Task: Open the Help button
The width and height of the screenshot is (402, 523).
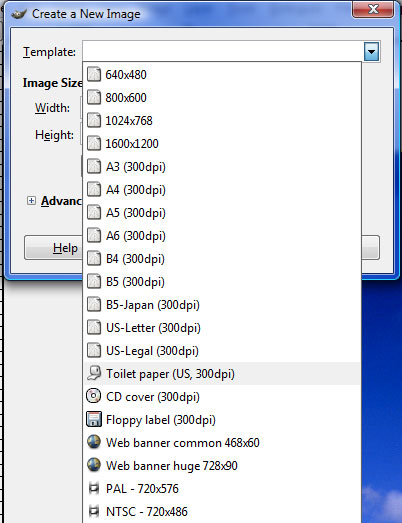Action: pyautogui.click(x=53, y=248)
